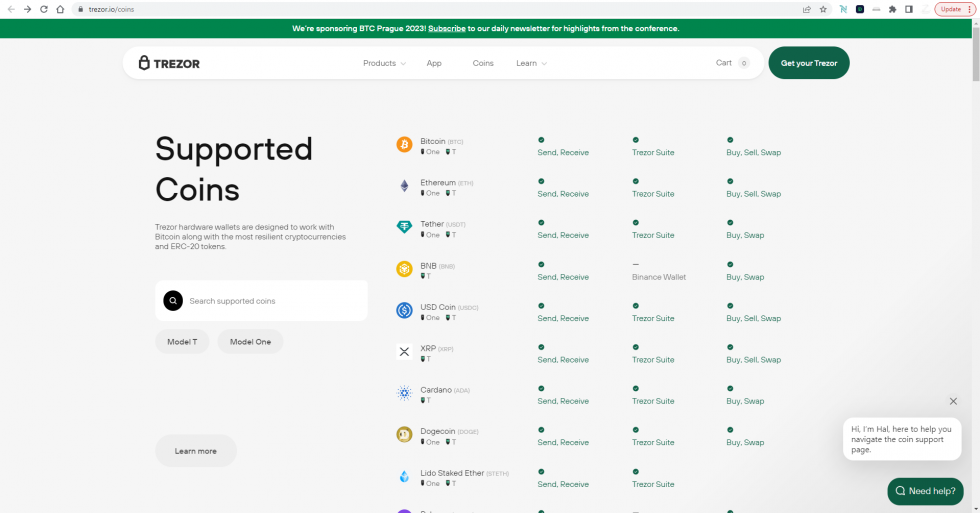Reload the page
This screenshot has height=513, width=980.
[44, 9]
